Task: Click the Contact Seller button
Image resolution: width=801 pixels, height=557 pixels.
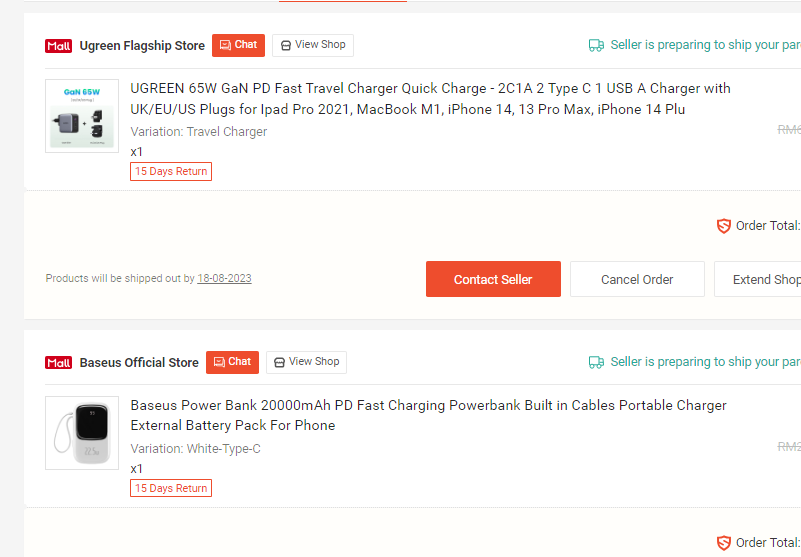Action: click(493, 279)
